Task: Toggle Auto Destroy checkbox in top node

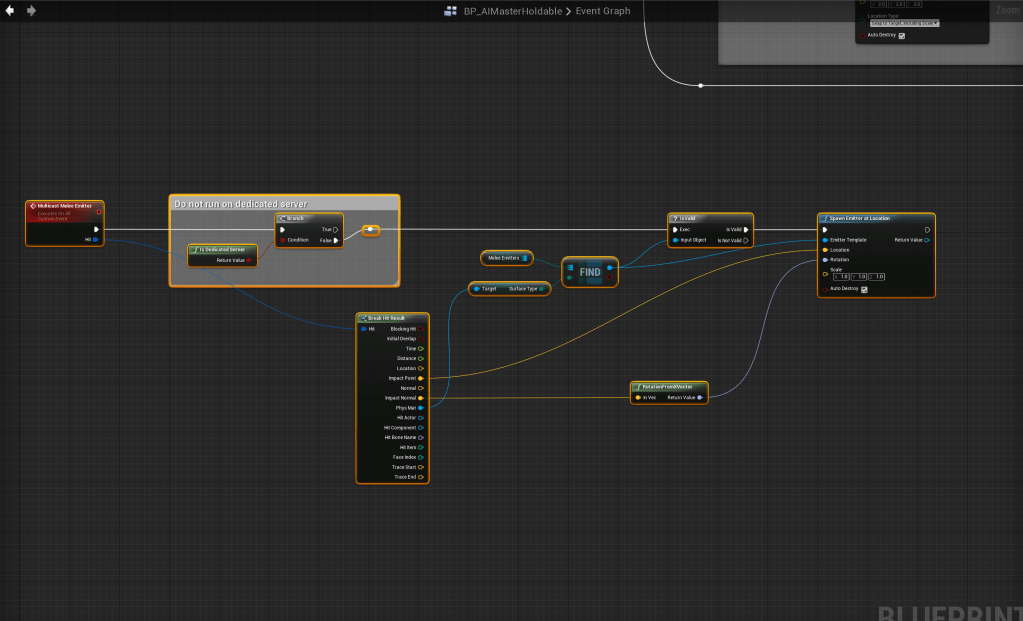Action: click(x=901, y=36)
